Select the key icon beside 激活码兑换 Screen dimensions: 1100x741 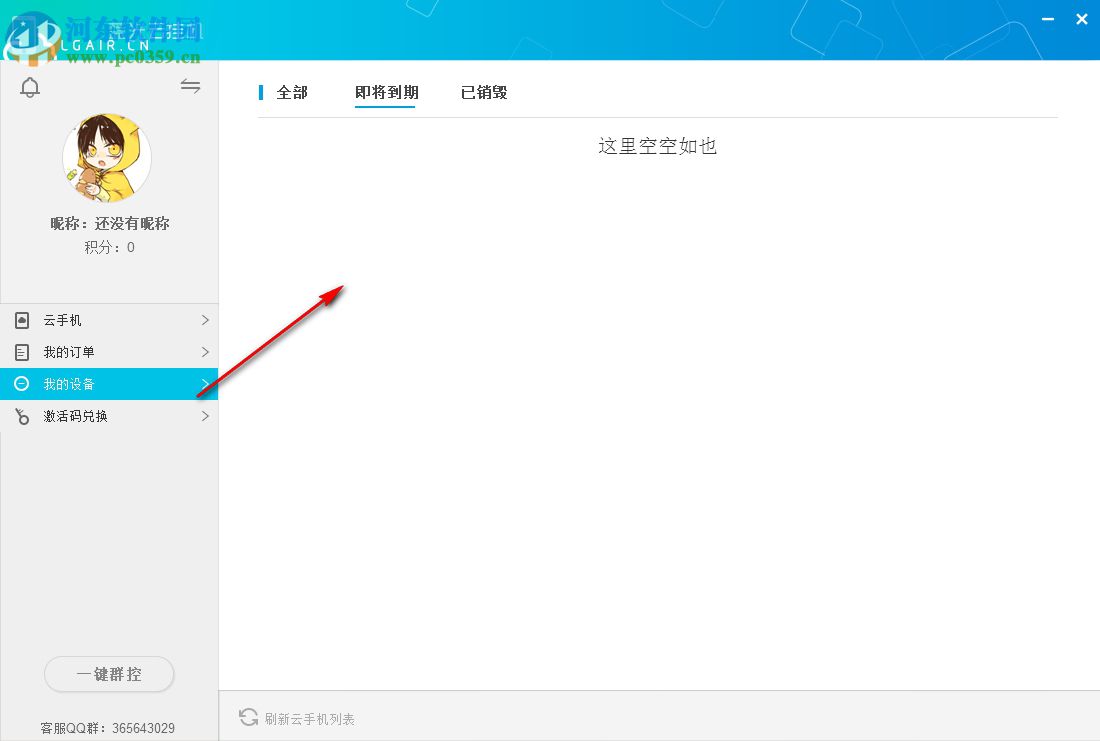pyautogui.click(x=22, y=416)
